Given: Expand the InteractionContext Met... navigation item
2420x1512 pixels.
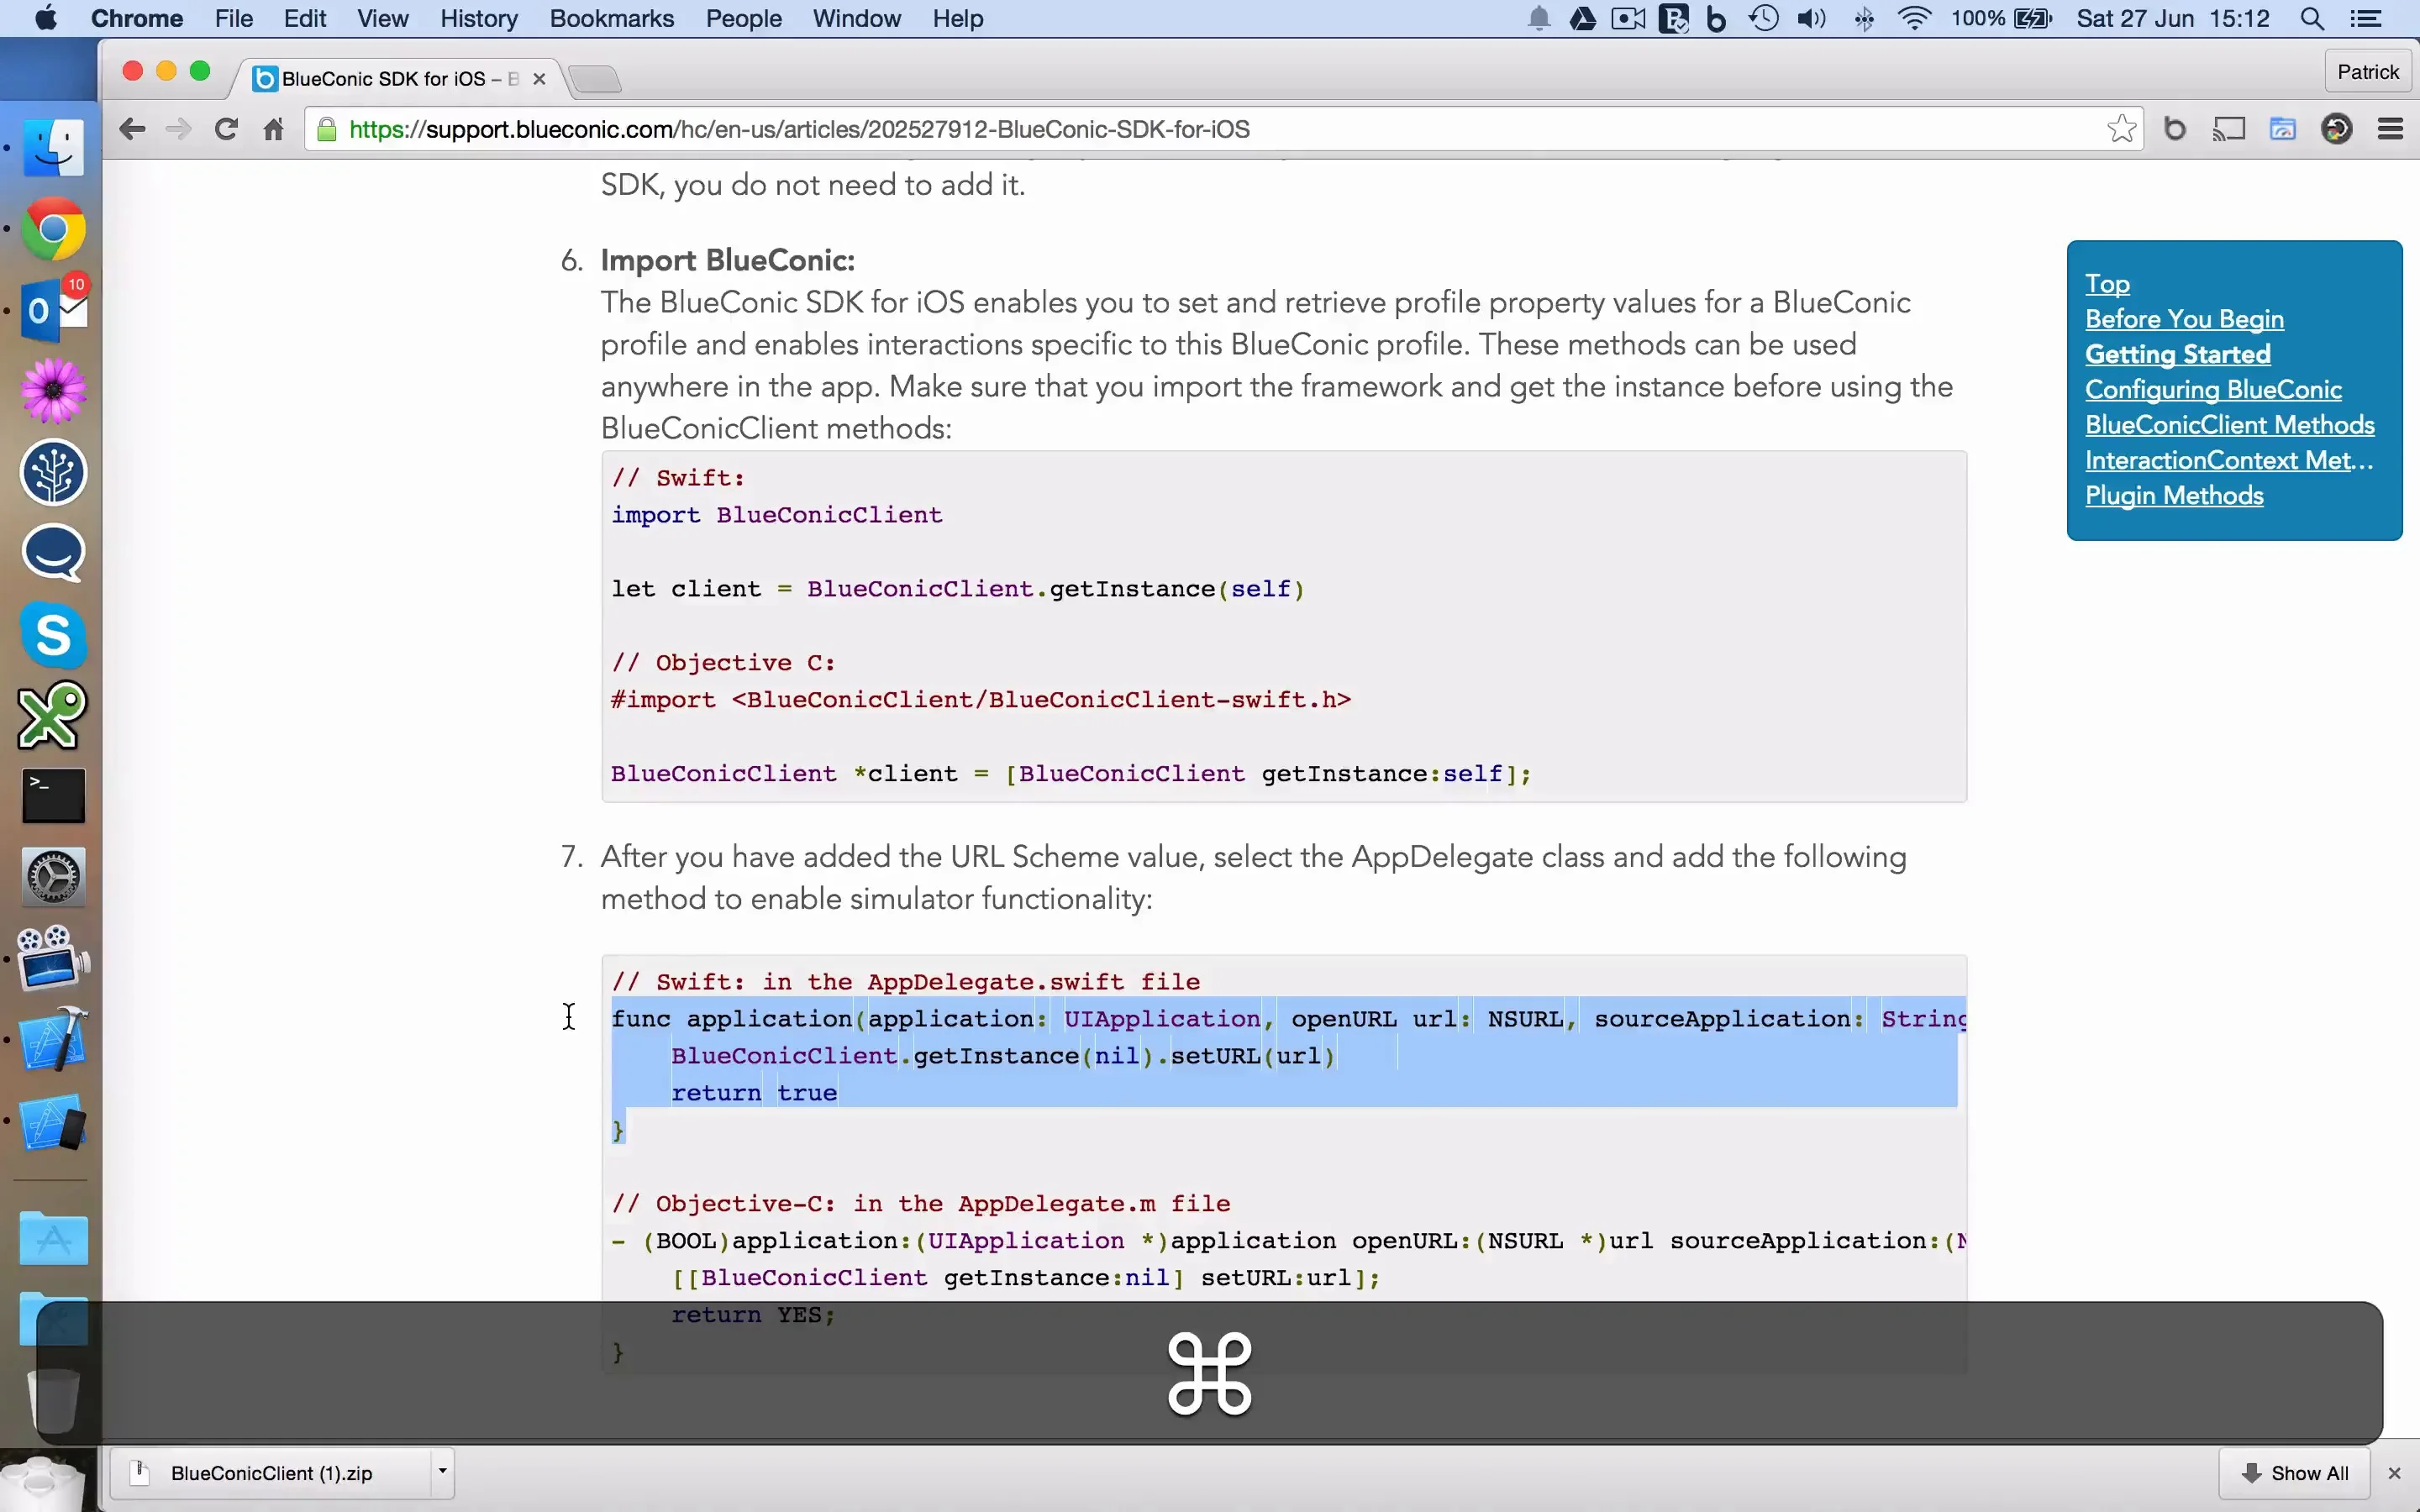Looking at the screenshot, I should pos(2230,459).
